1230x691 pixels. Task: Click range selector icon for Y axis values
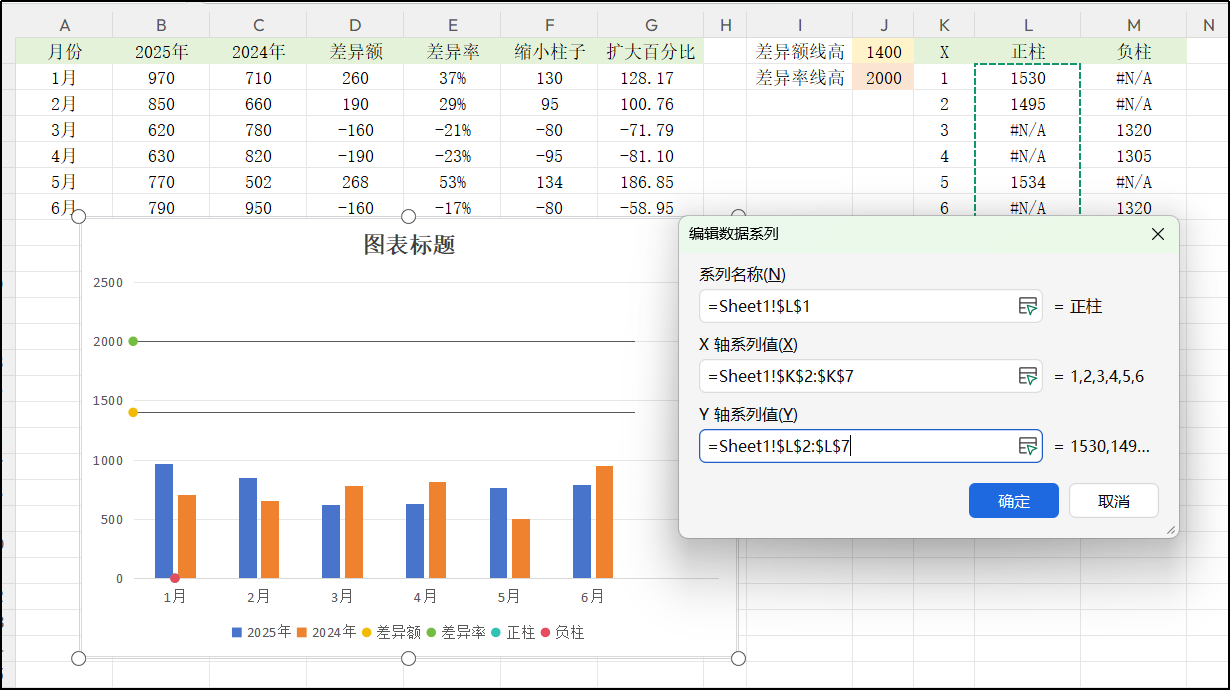pos(1027,446)
